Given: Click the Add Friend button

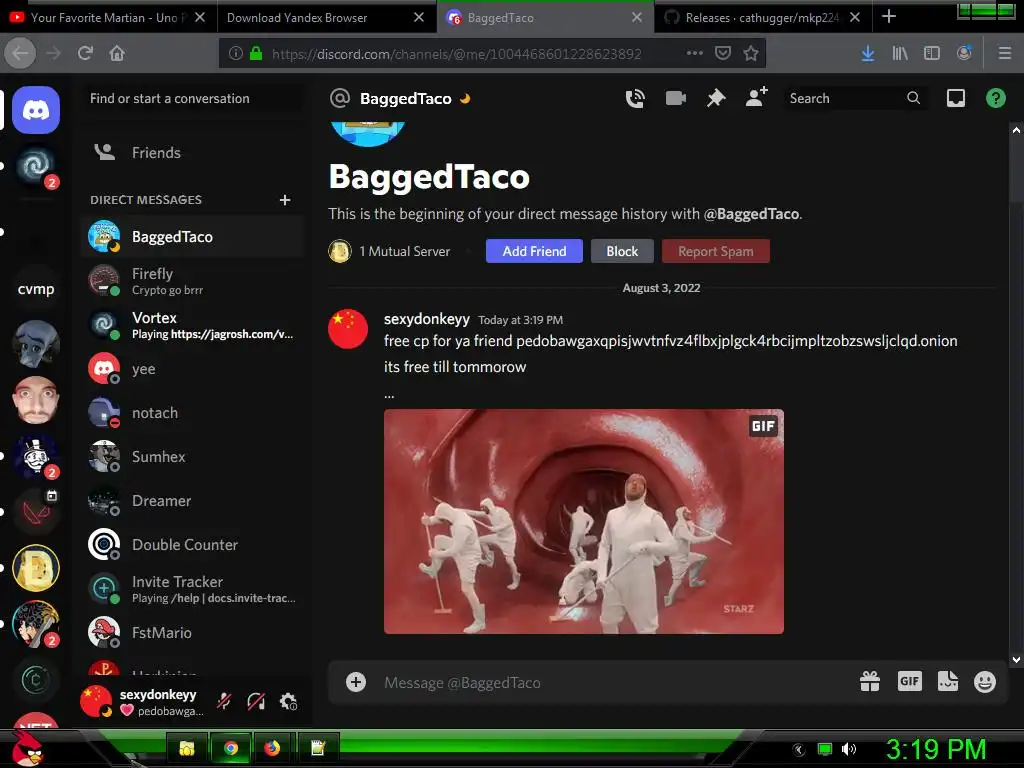Looking at the screenshot, I should (x=534, y=251).
